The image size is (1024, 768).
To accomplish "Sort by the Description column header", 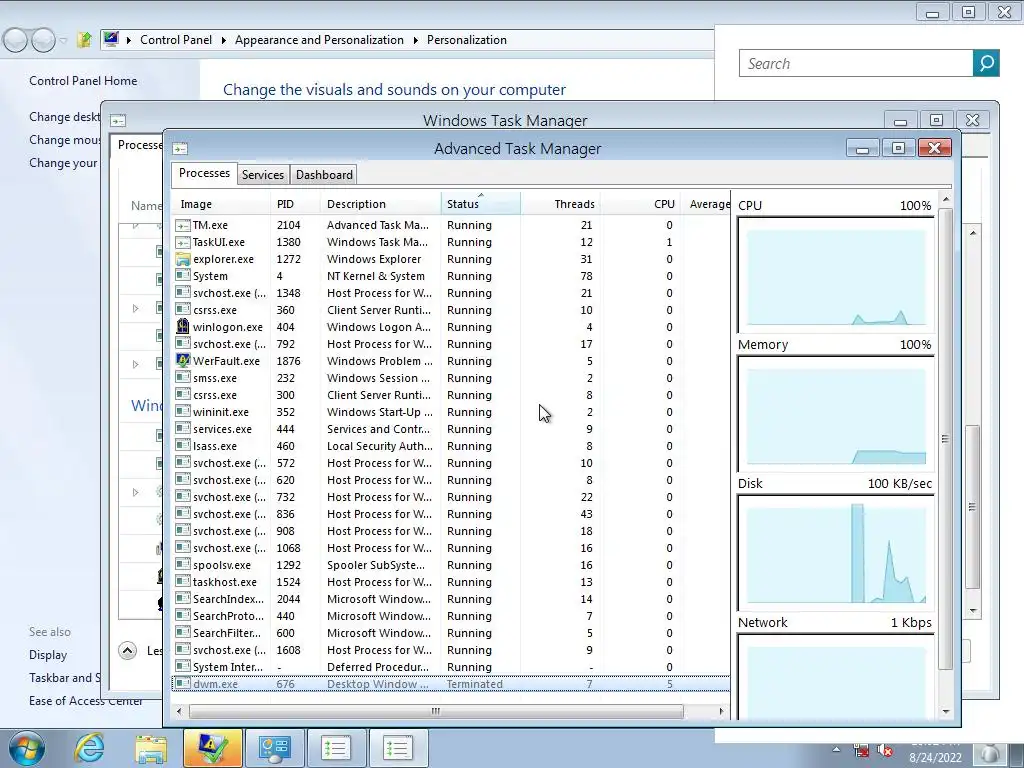I will click(381, 204).
